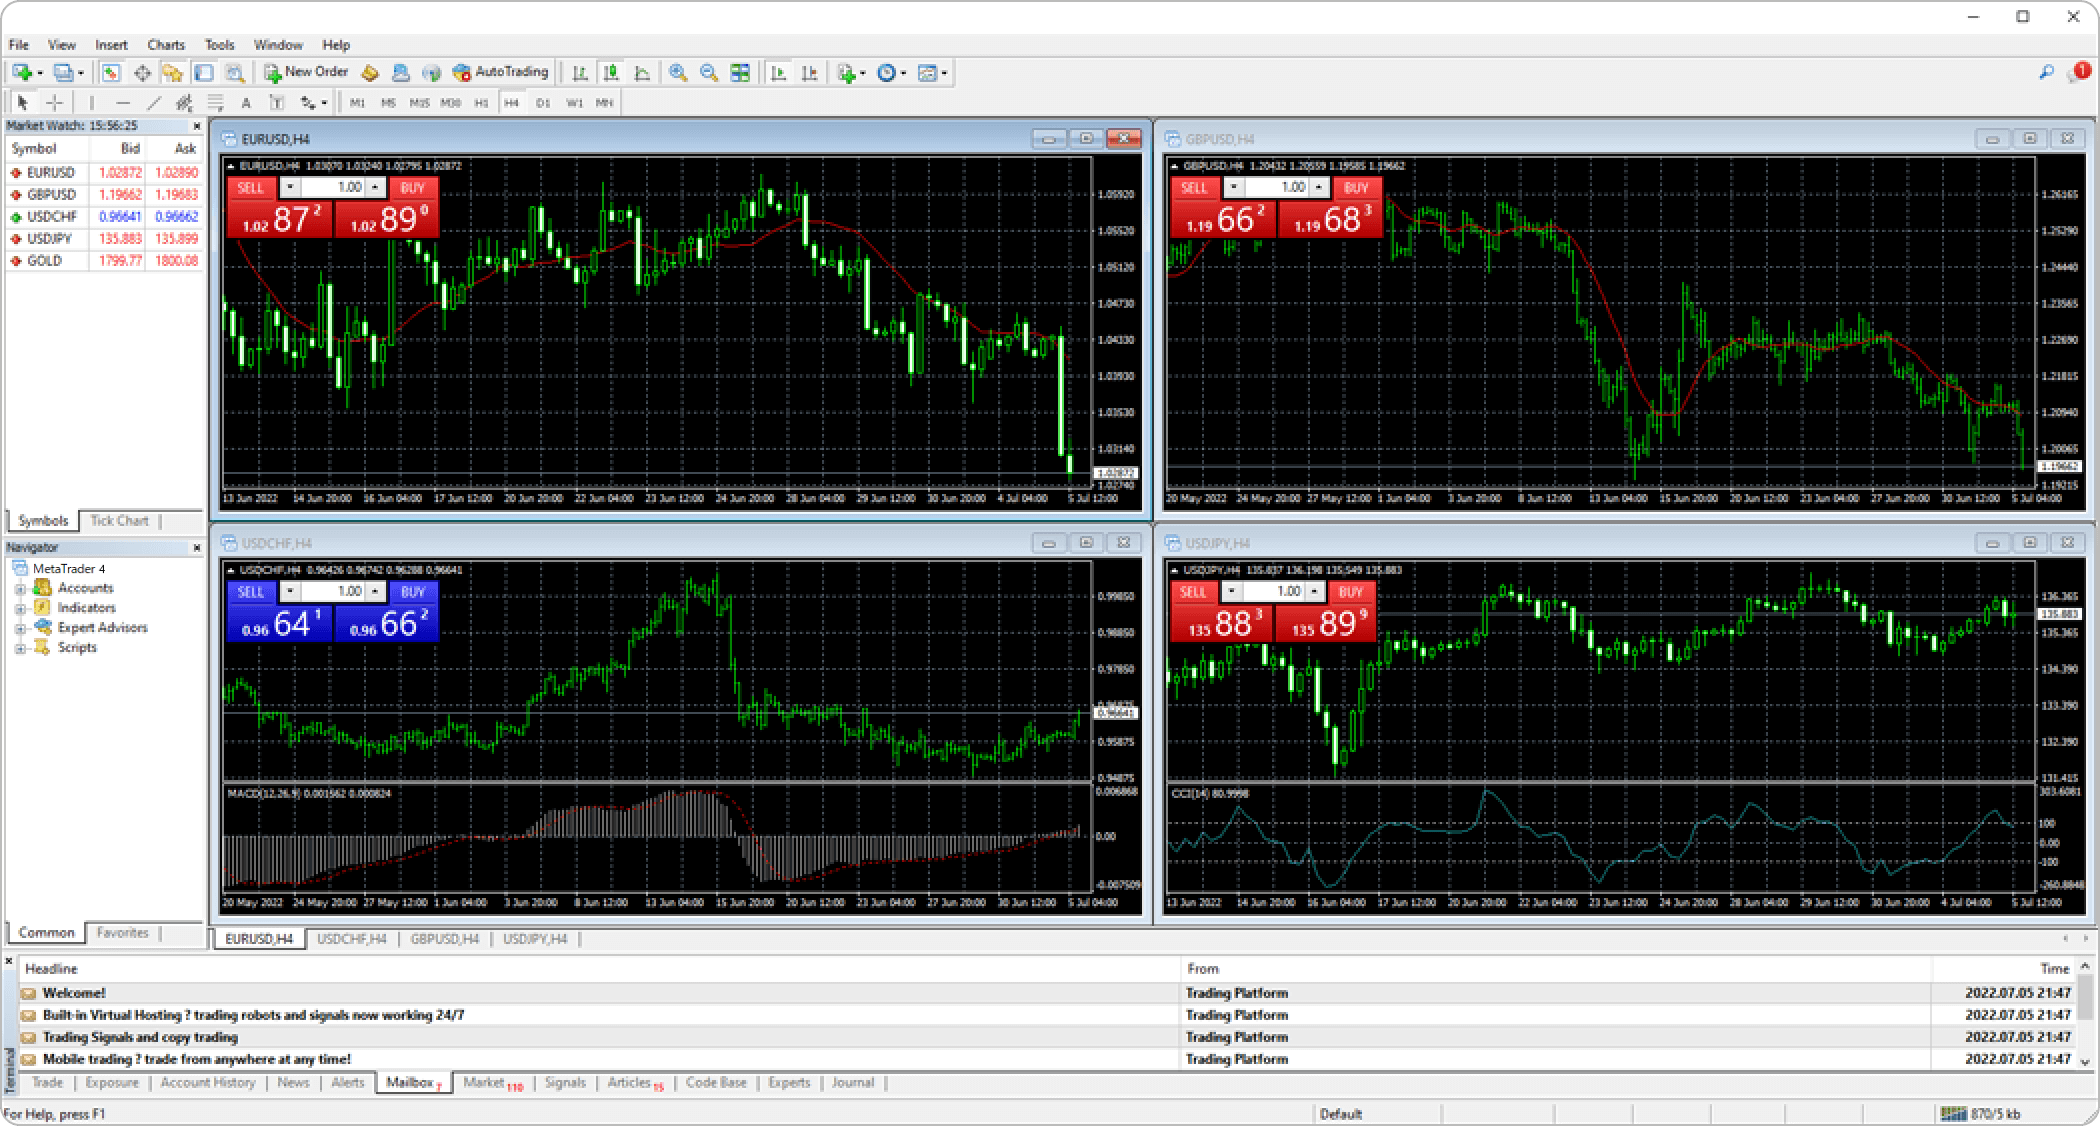Image resolution: width=2100 pixels, height=1126 pixels.
Task: Open the Charts menu
Action: [x=166, y=45]
